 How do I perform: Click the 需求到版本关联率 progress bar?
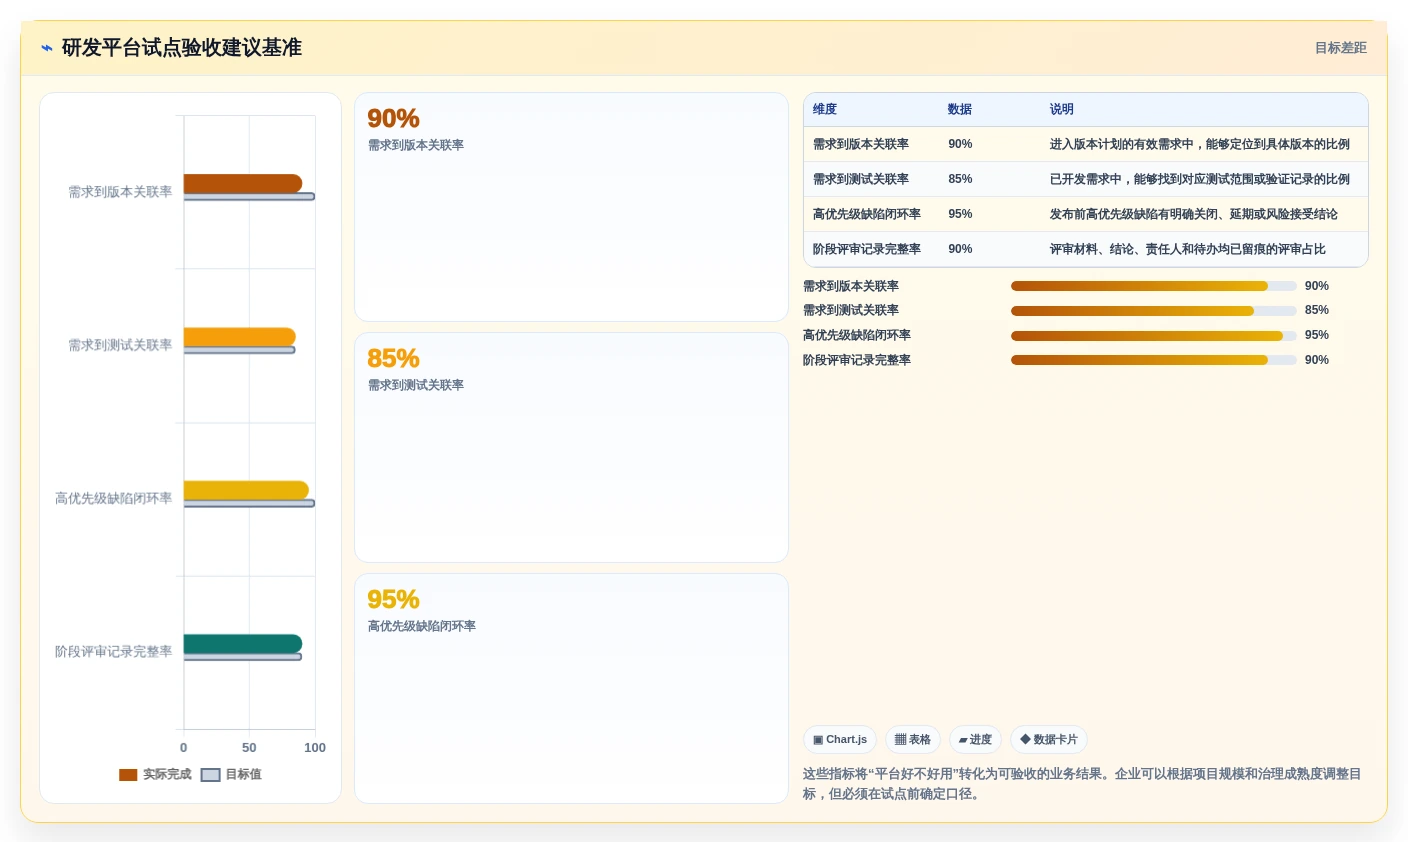[1154, 286]
